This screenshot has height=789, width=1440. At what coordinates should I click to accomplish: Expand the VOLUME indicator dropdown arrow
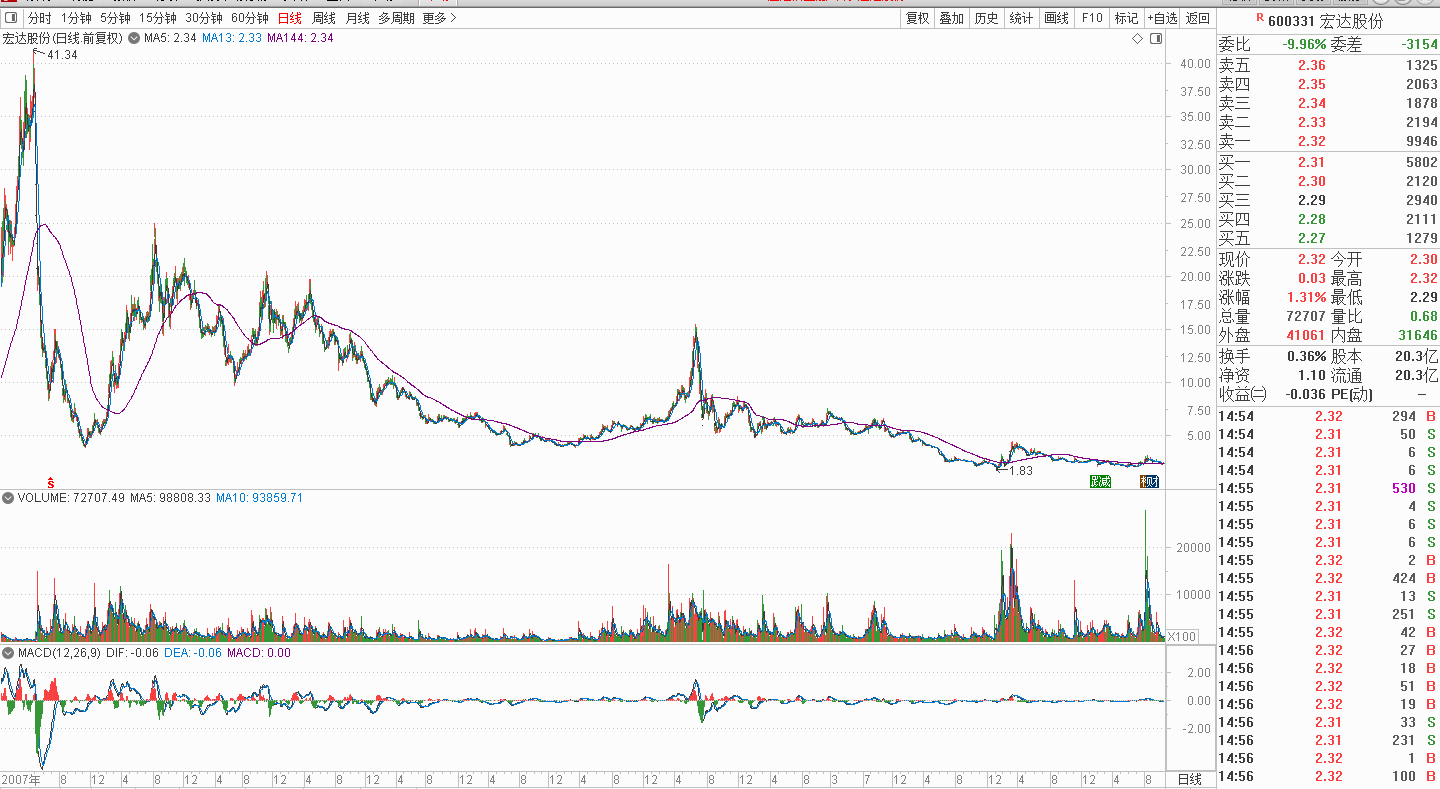click(8, 497)
